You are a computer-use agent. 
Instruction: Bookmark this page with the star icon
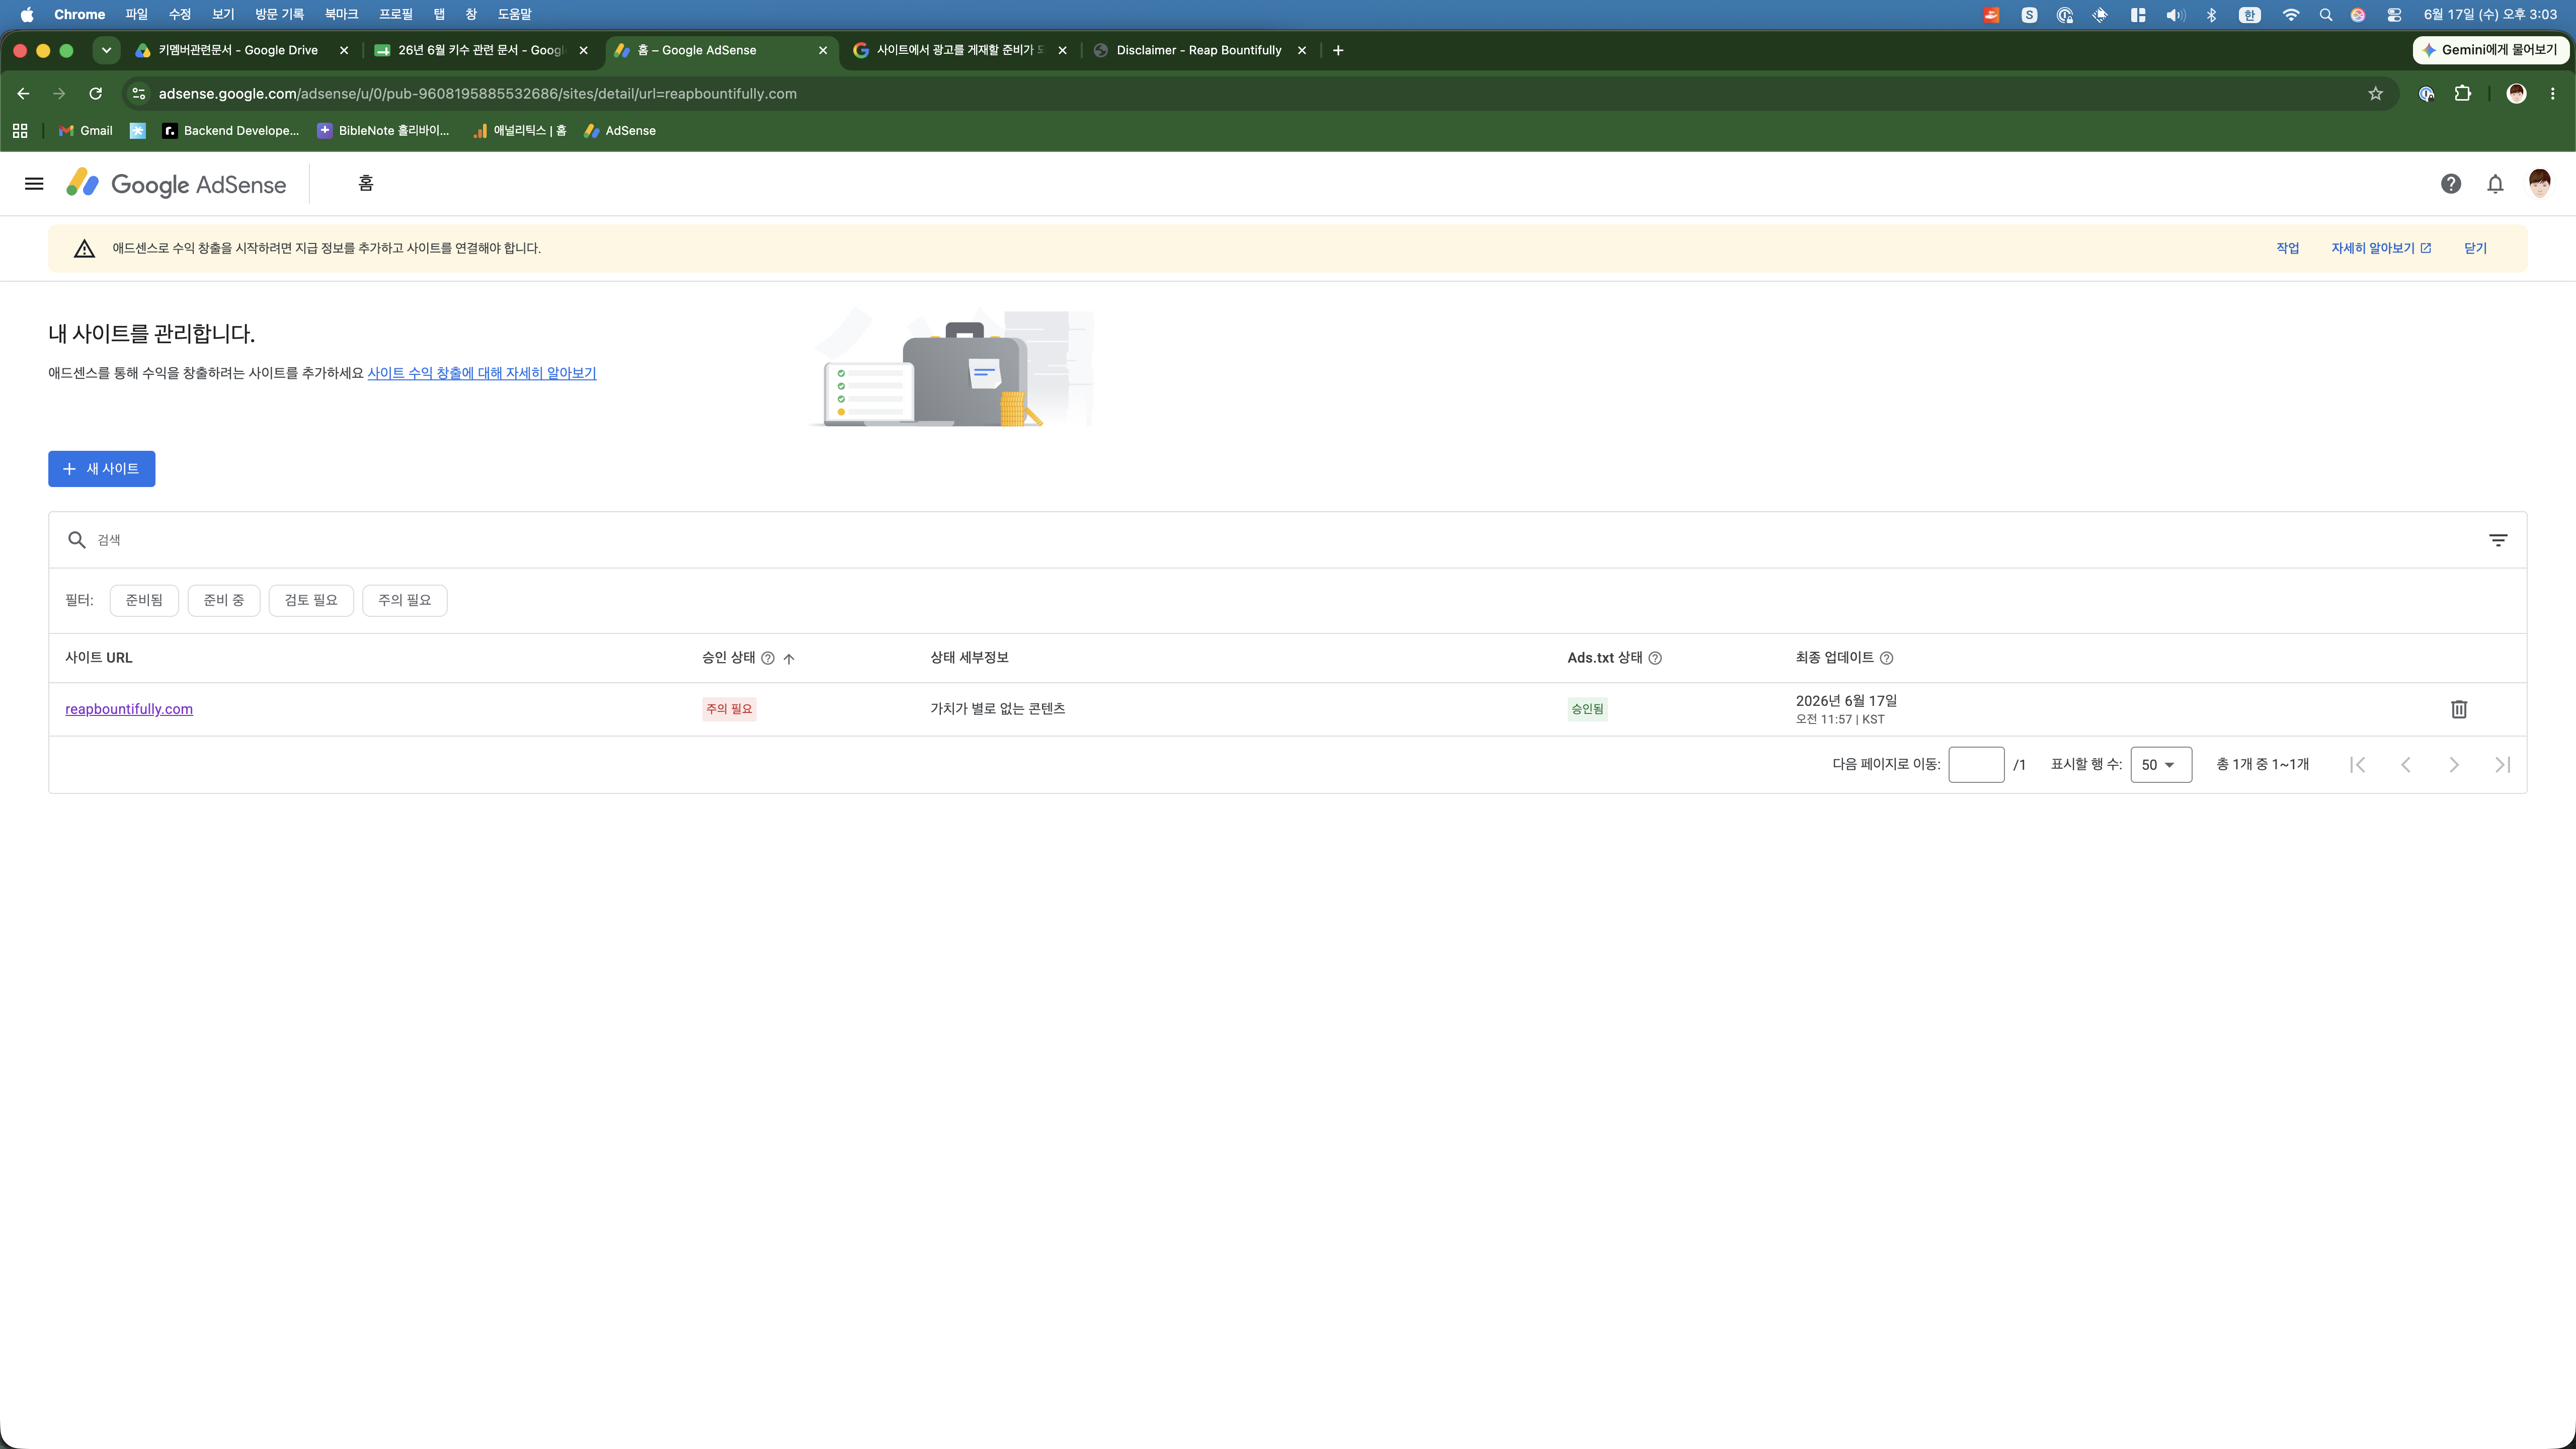coord(2375,94)
